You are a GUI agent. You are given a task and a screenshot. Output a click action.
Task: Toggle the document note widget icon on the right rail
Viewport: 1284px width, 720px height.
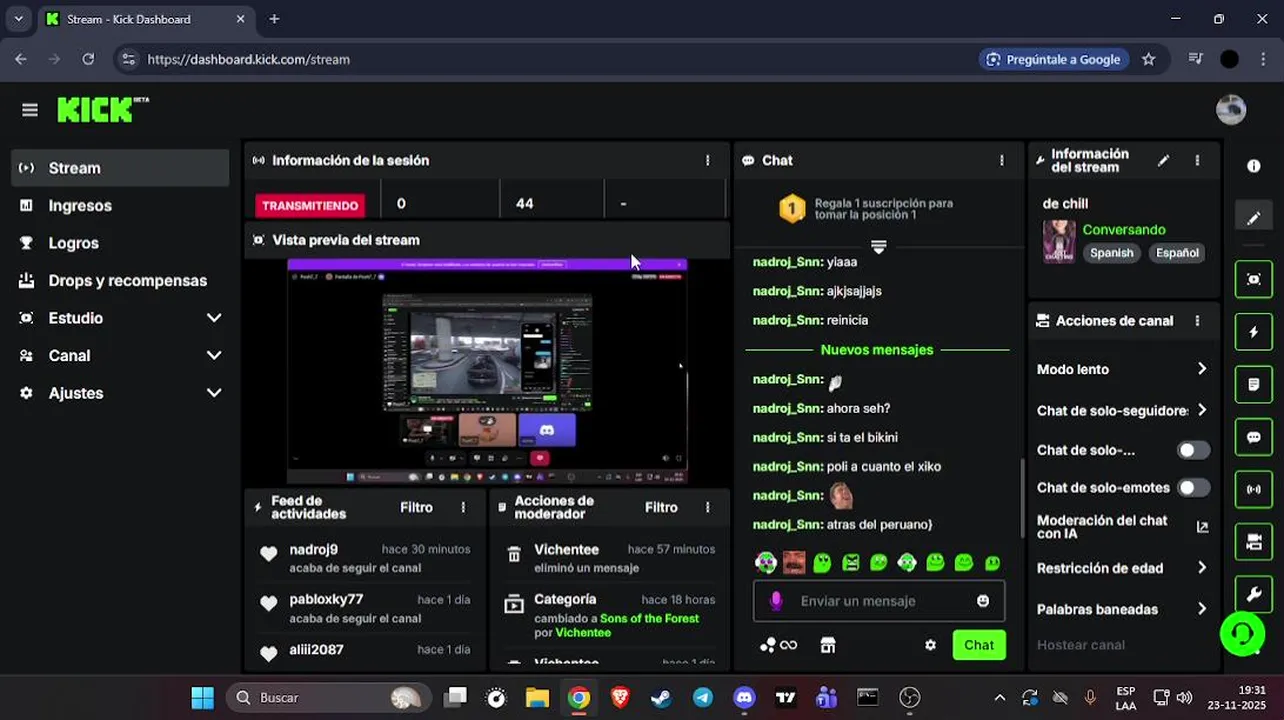[1253, 384]
